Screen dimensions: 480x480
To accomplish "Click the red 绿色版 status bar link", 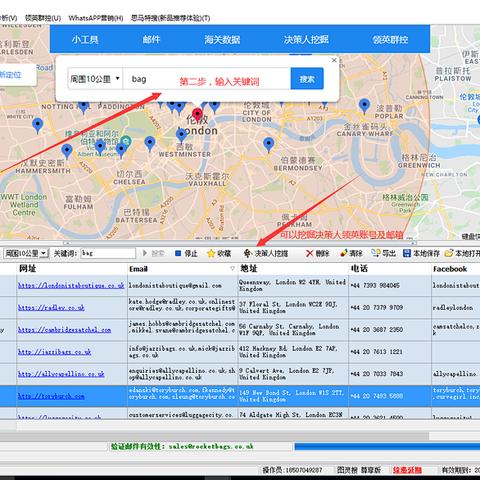I will pos(407,470).
